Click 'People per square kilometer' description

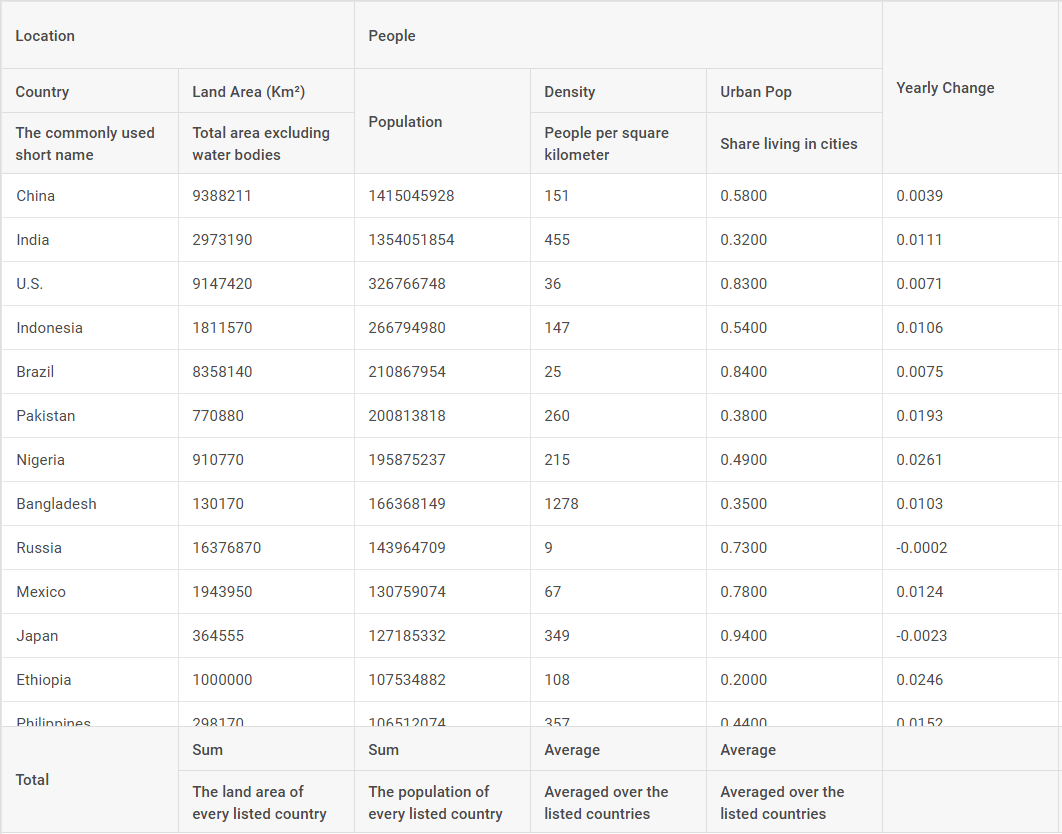(618, 144)
